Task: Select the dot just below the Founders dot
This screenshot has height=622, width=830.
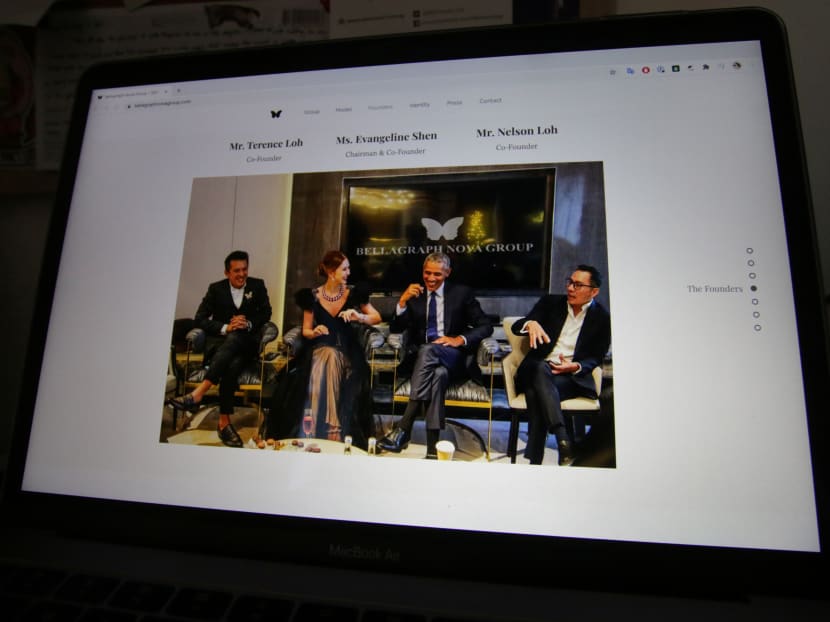Action: pos(755,302)
